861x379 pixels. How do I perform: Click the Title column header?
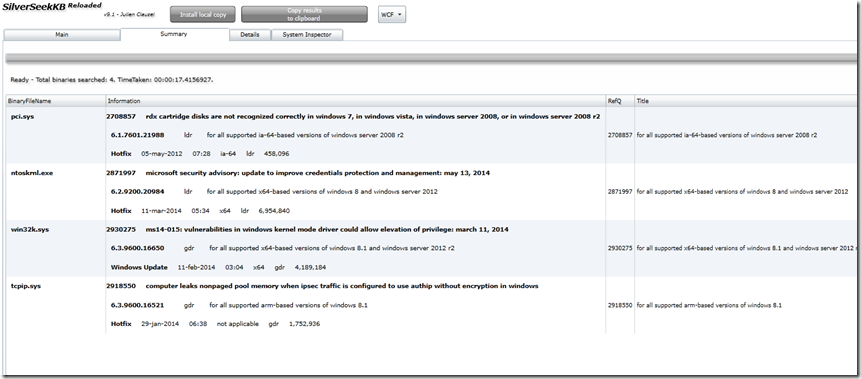(745, 101)
